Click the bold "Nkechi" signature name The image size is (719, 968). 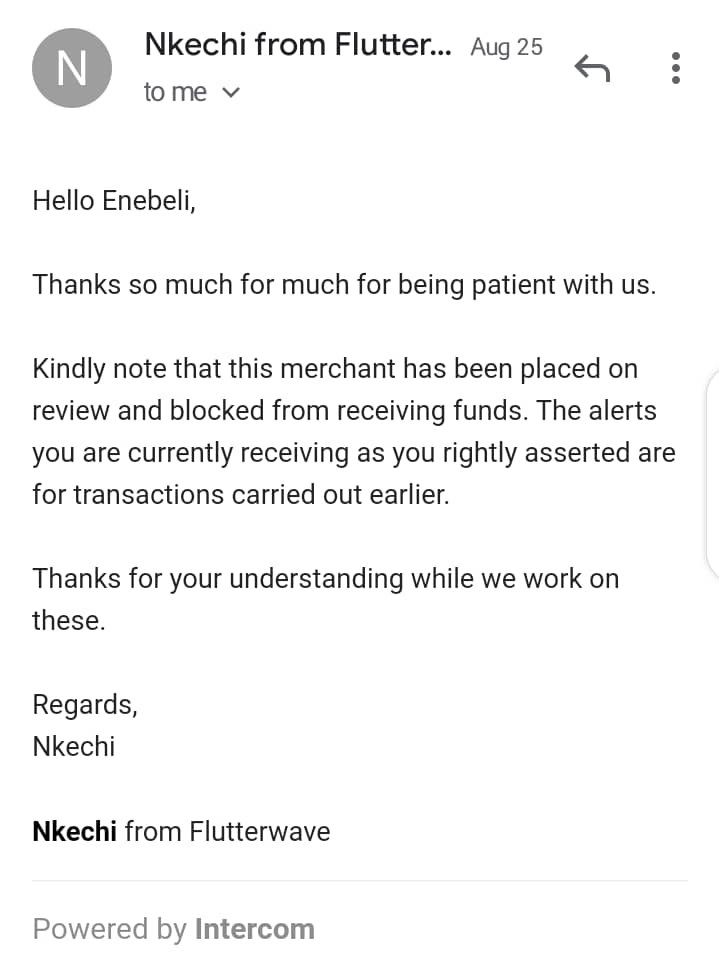pyautogui.click(x=74, y=831)
